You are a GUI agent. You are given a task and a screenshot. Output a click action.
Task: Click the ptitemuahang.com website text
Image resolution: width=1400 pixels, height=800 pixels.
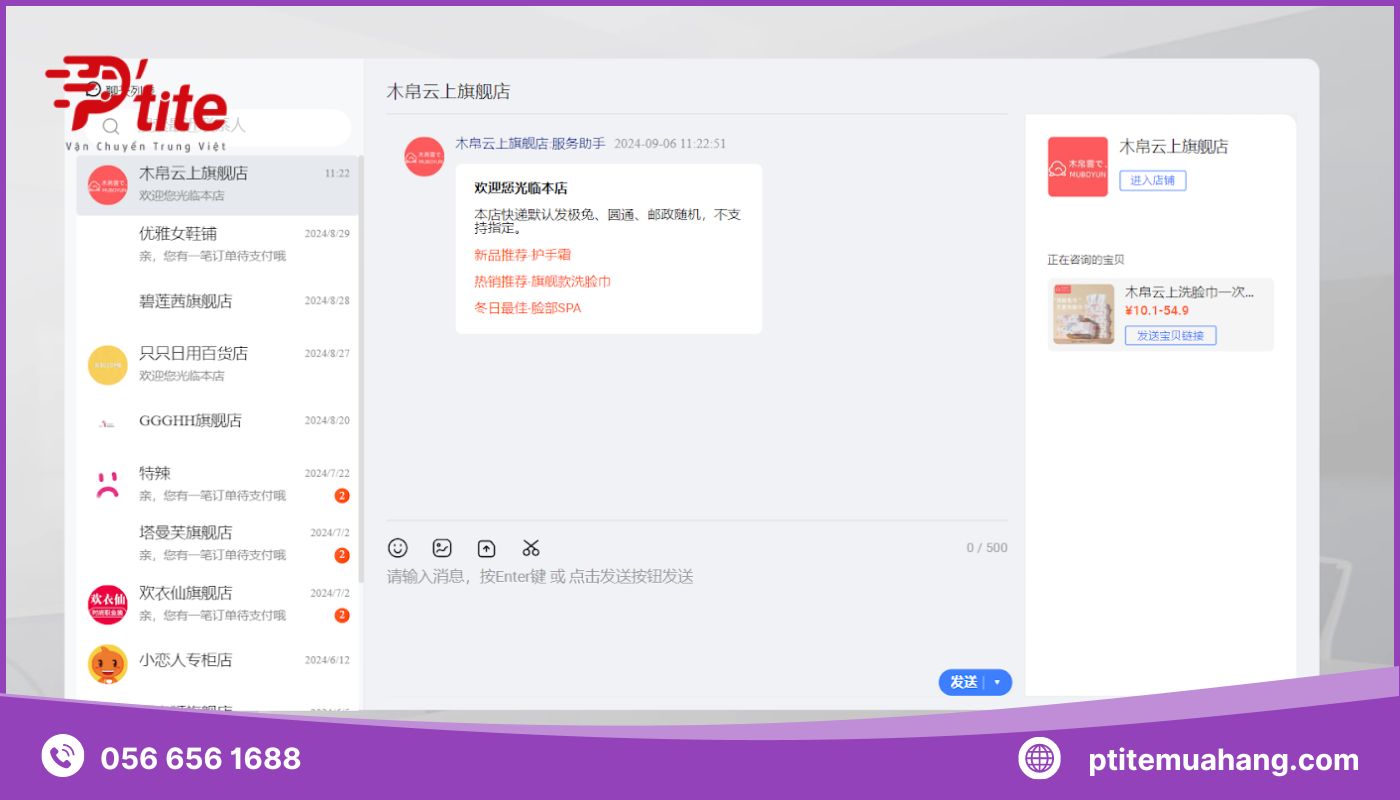click(x=1224, y=760)
